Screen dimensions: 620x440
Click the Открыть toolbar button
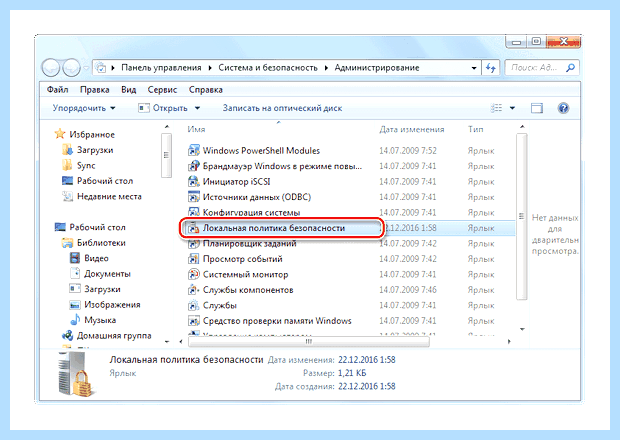[163, 108]
